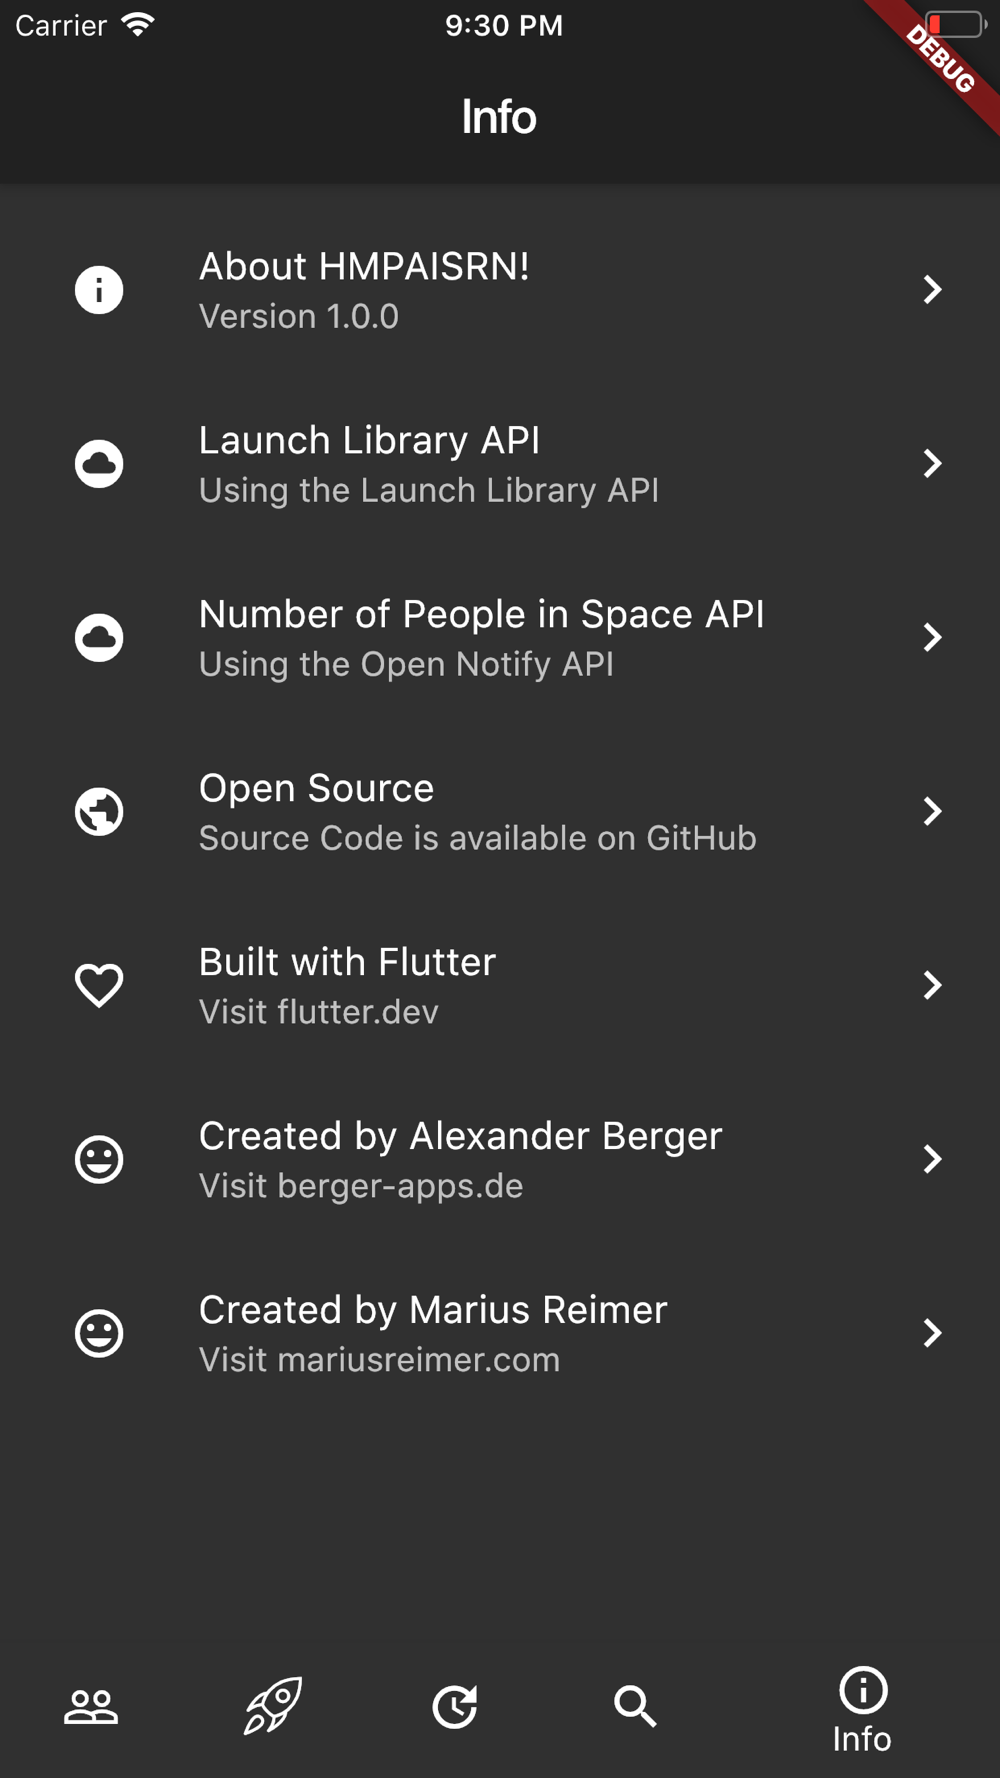
Task: Expand About HMPAISRN! using its chevron
Action: pyautogui.click(x=932, y=290)
